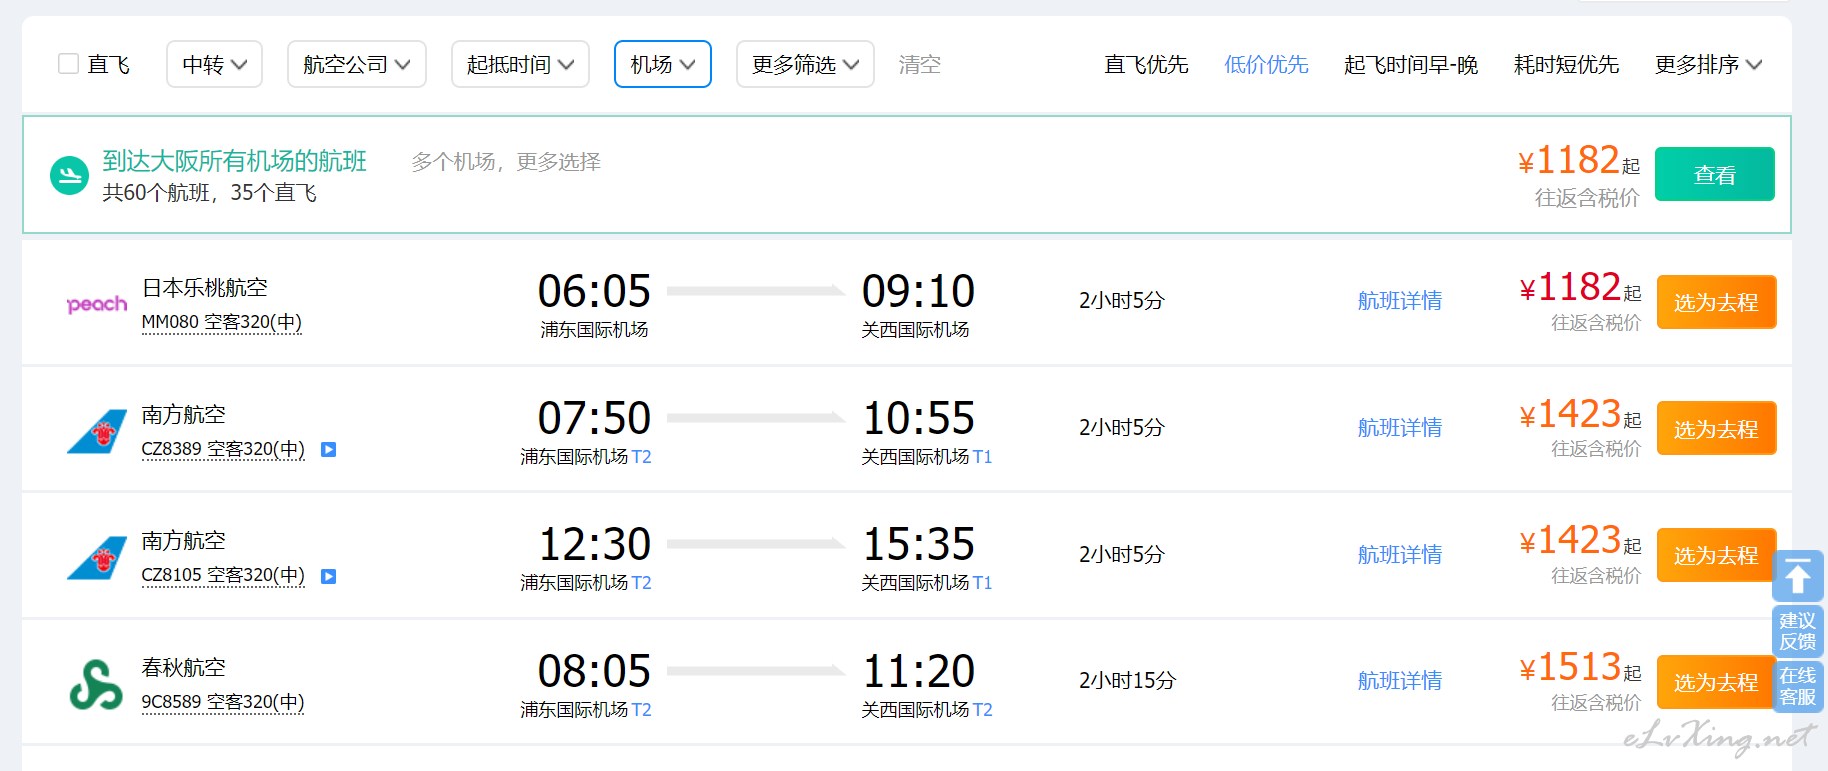Viewport: 1828px width, 771px height.
Task: Click flight number CZ8389 空客320(中)
Action: [223, 449]
